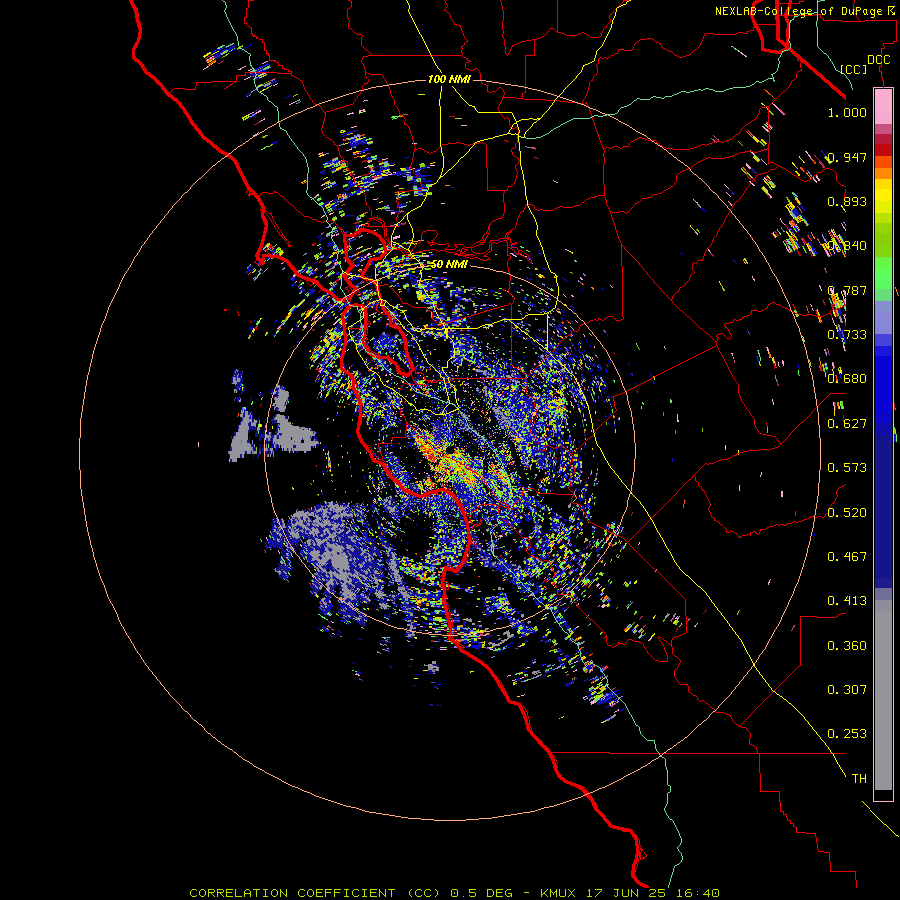Click the 0.413 scale value
The height and width of the screenshot is (900, 900).
pos(847,601)
